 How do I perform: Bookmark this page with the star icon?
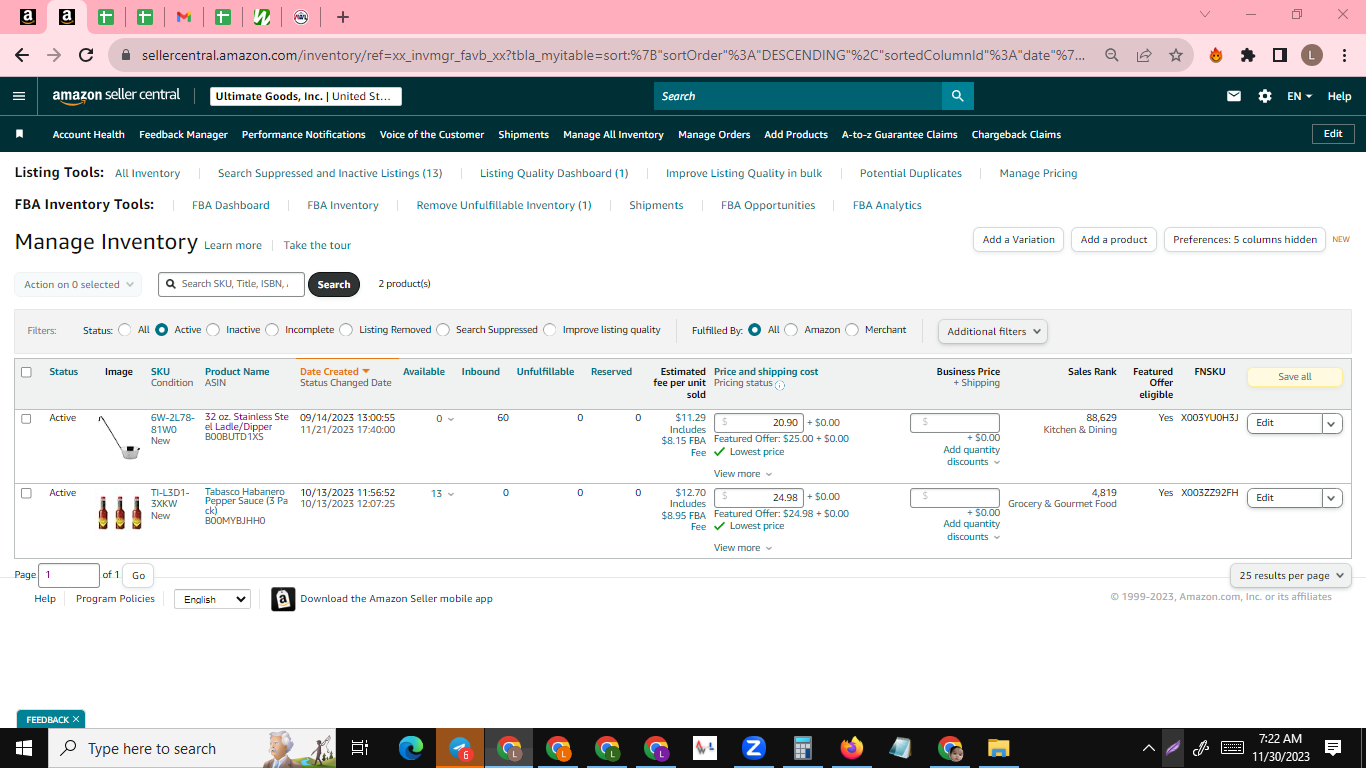tap(1176, 56)
